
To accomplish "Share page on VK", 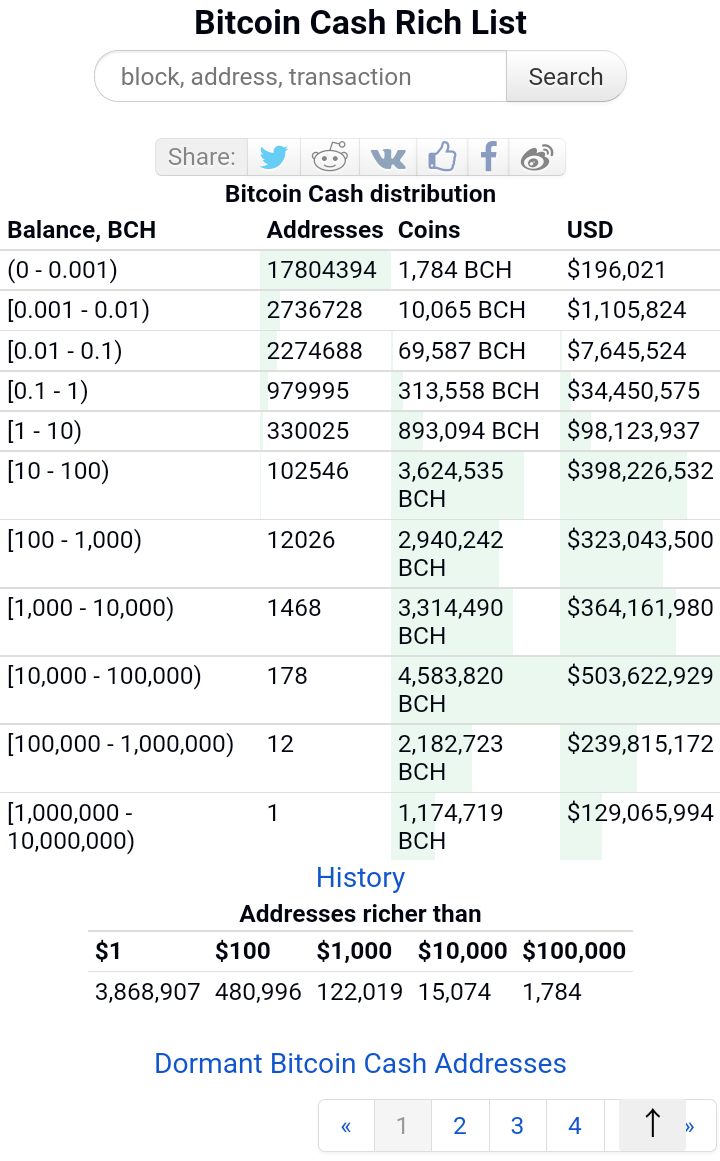I will [x=387, y=157].
